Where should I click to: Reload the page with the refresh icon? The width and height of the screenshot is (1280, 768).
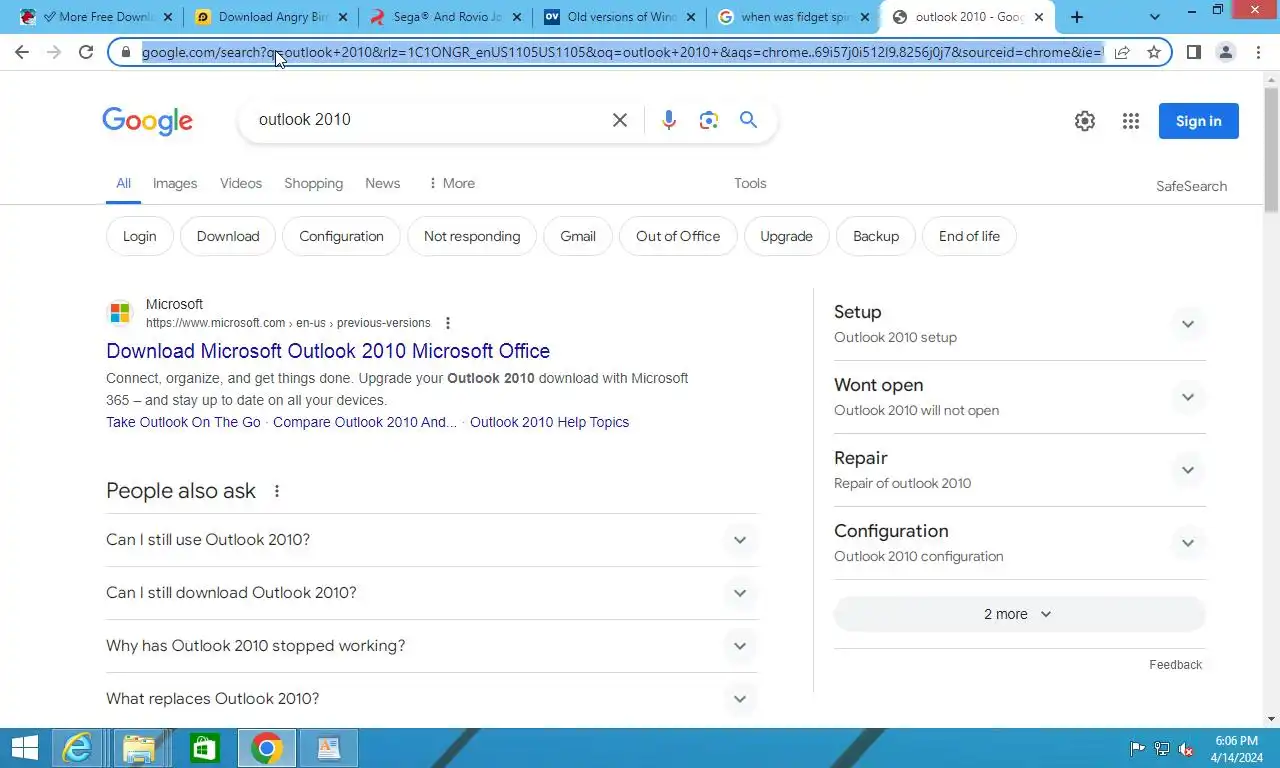86,52
